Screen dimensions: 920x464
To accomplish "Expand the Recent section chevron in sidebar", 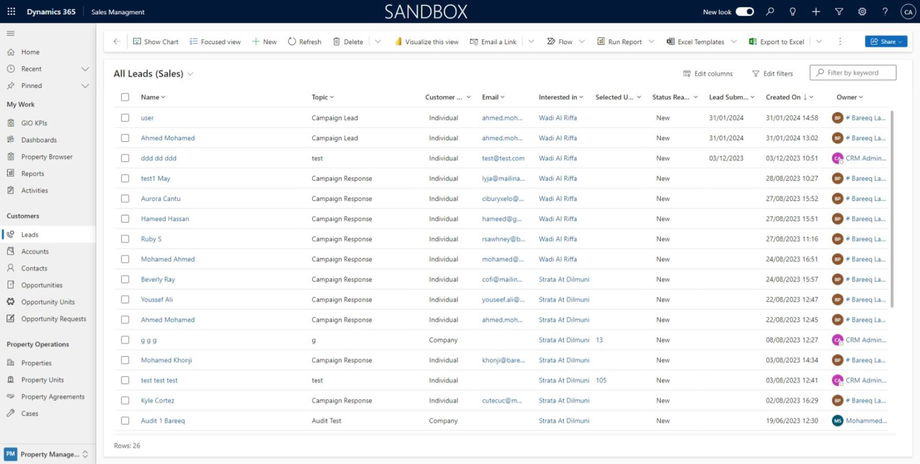I will [85, 69].
